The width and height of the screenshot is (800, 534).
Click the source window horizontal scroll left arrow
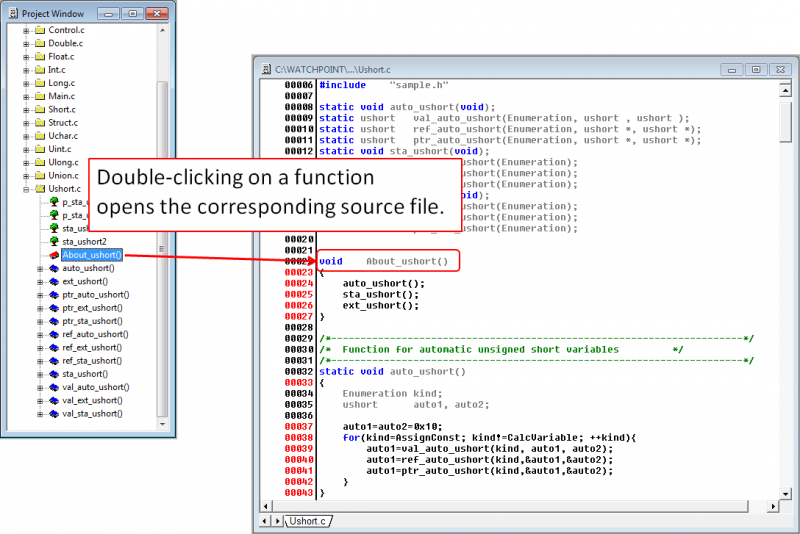(x=266, y=506)
